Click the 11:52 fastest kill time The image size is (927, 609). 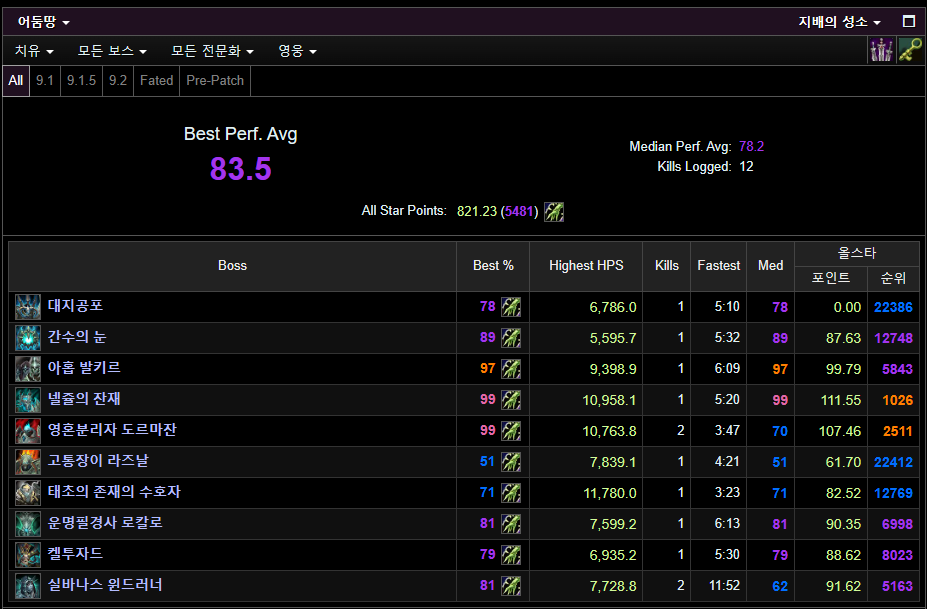coord(724,585)
